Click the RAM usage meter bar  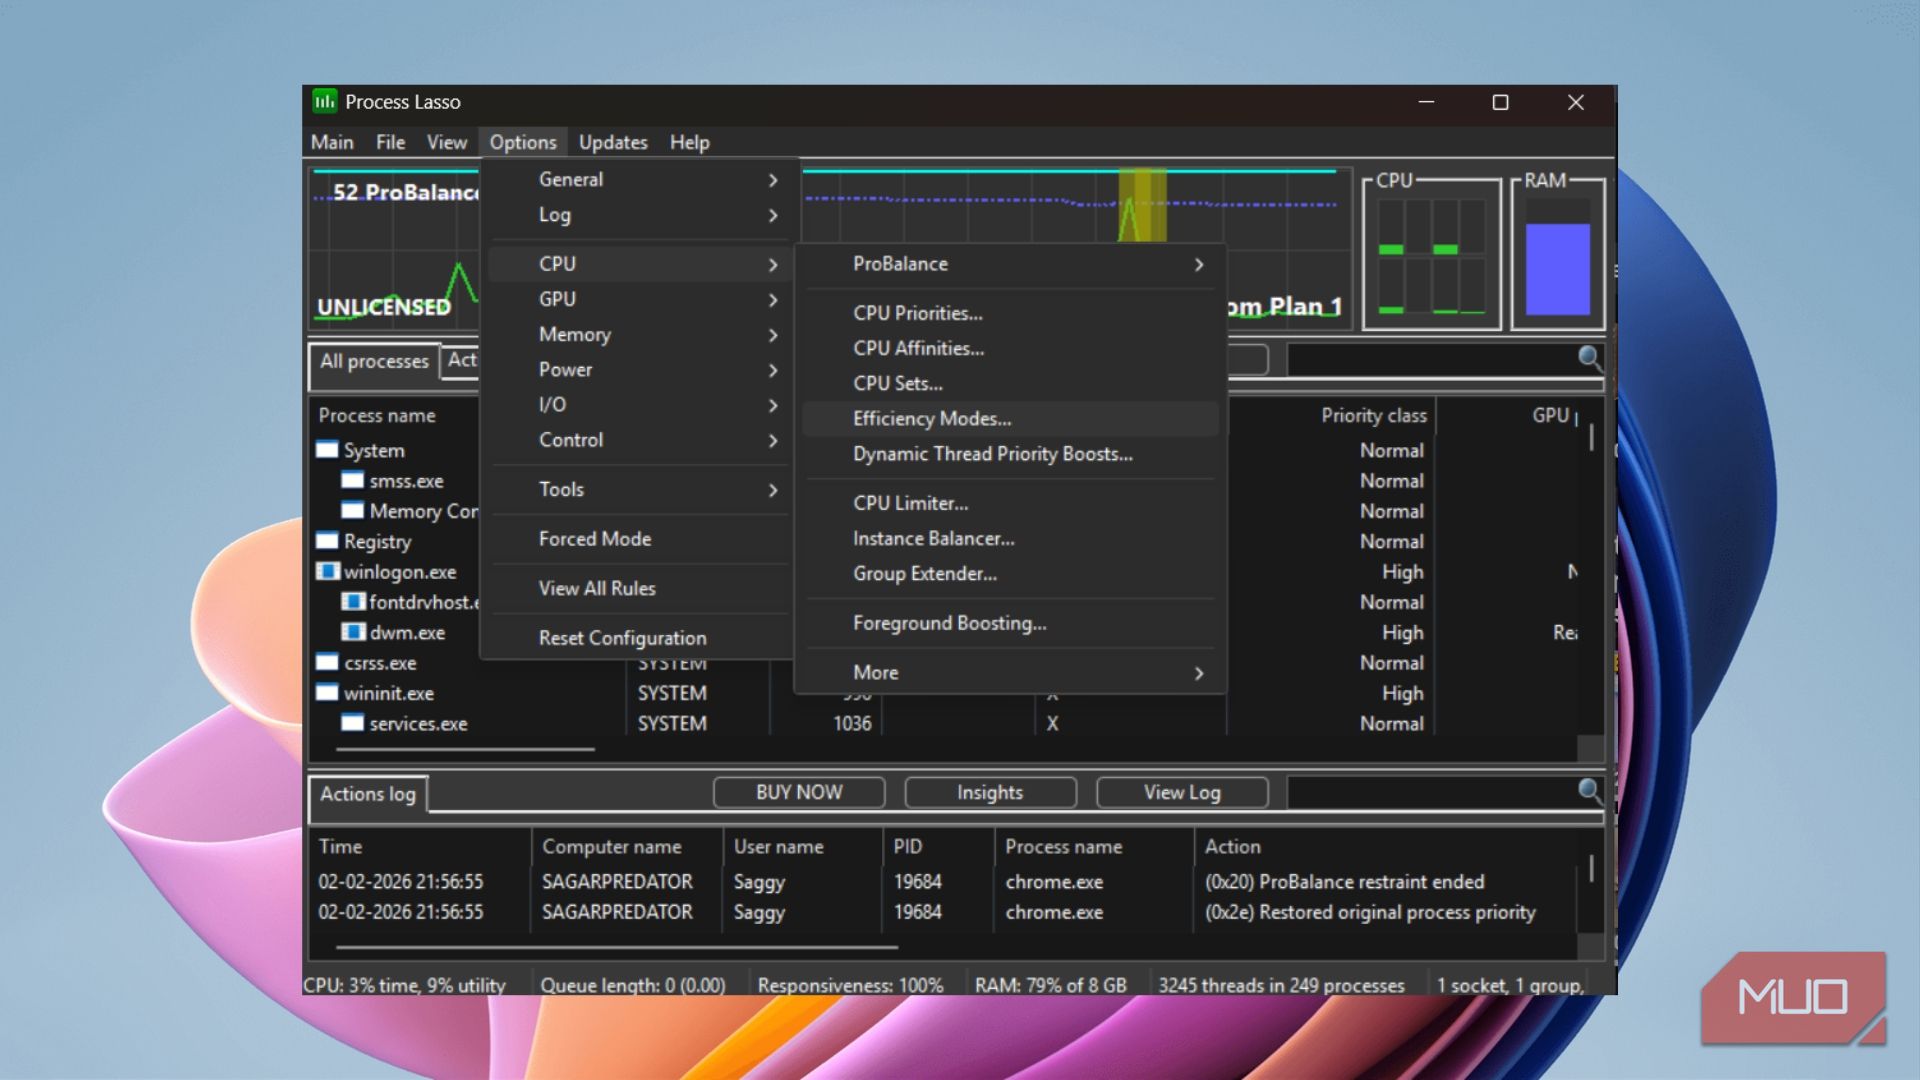coord(1557,268)
